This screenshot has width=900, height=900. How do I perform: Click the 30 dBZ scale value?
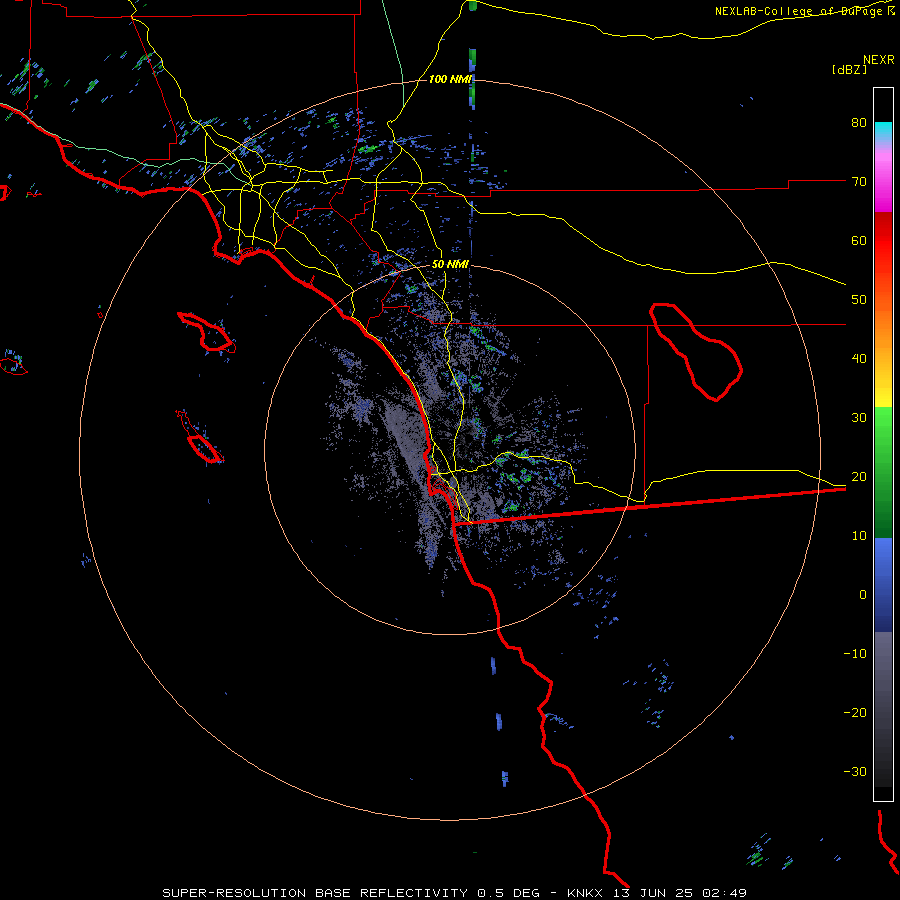pyautogui.click(x=859, y=418)
